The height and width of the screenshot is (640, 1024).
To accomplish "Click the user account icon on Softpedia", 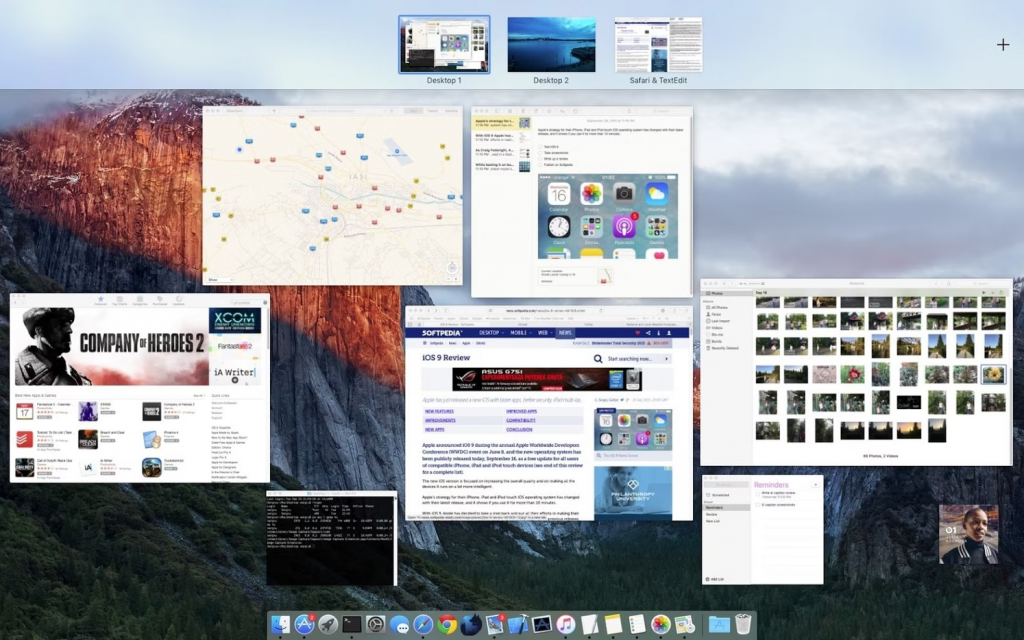I will [x=668, y=333].
